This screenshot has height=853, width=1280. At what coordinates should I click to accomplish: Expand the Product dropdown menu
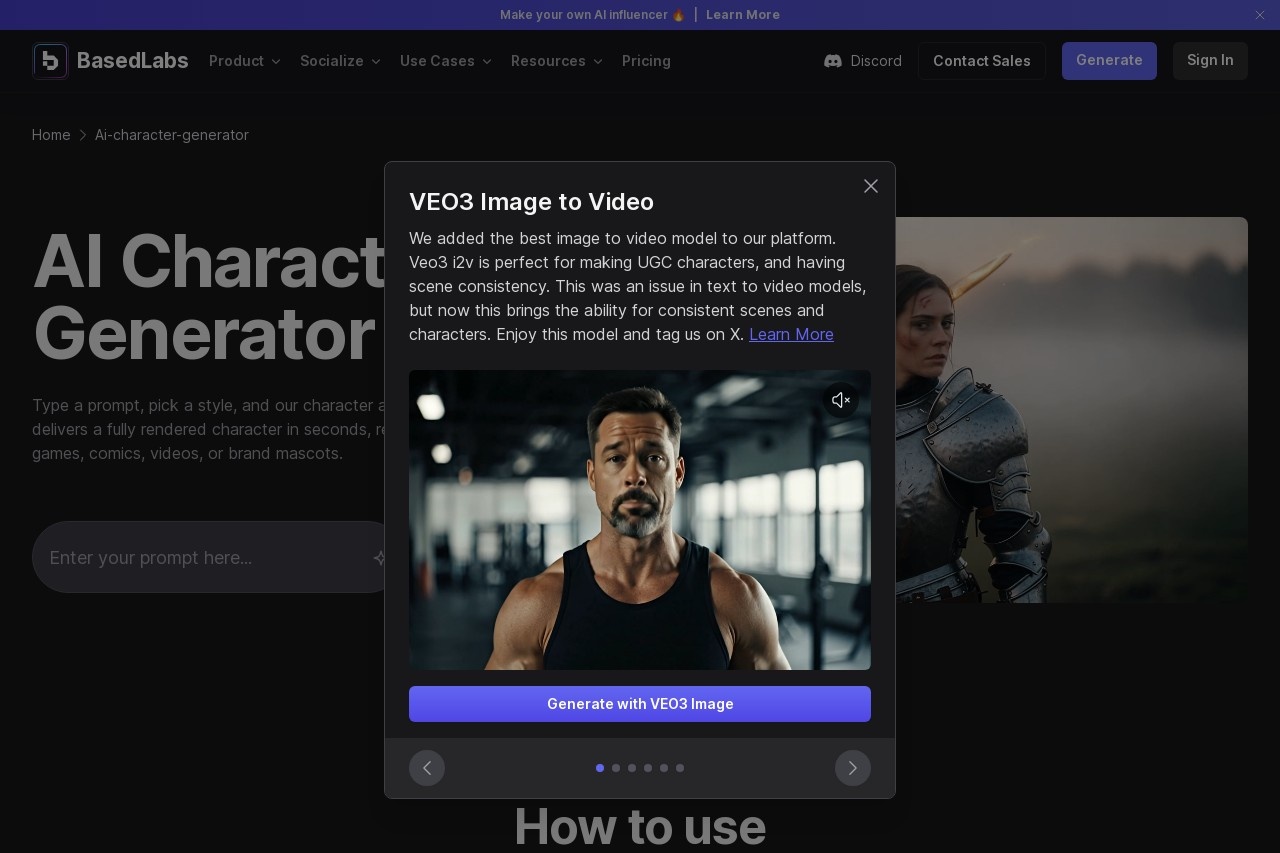245,61
